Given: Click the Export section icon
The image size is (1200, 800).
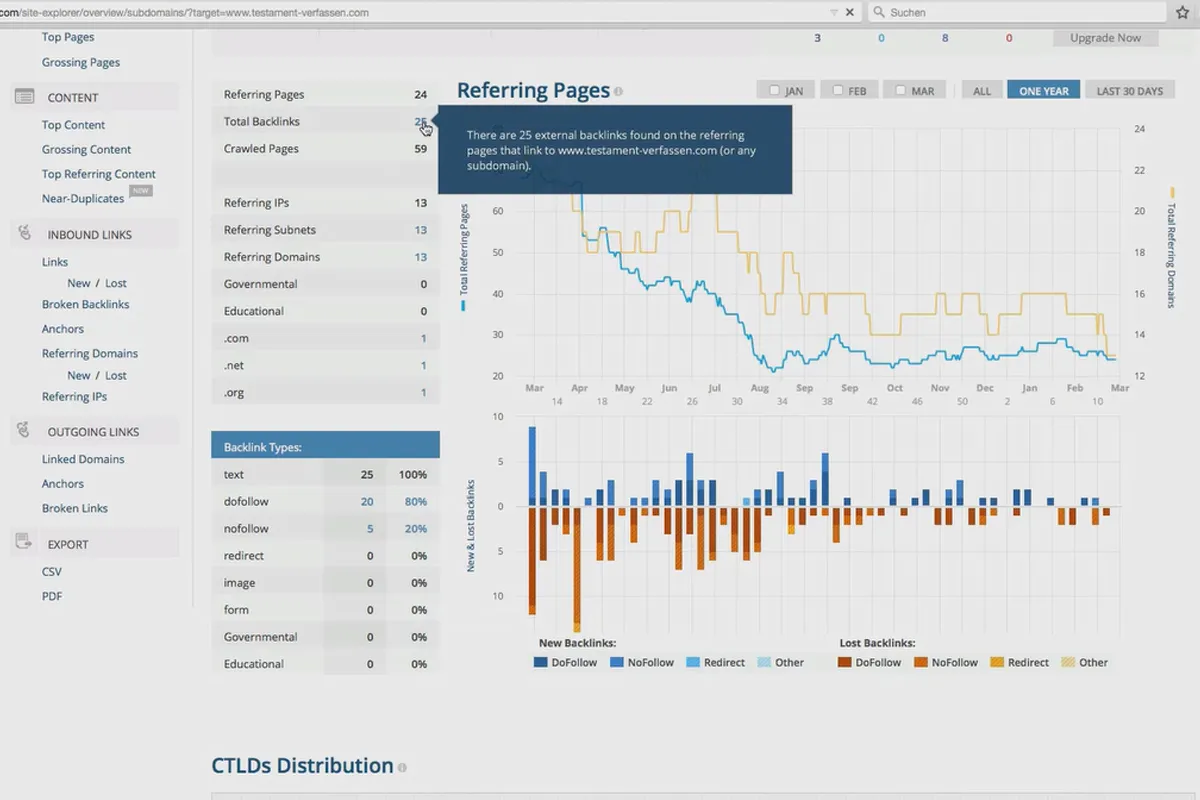Looking at the screenshot, I should [x=25, y=543].
